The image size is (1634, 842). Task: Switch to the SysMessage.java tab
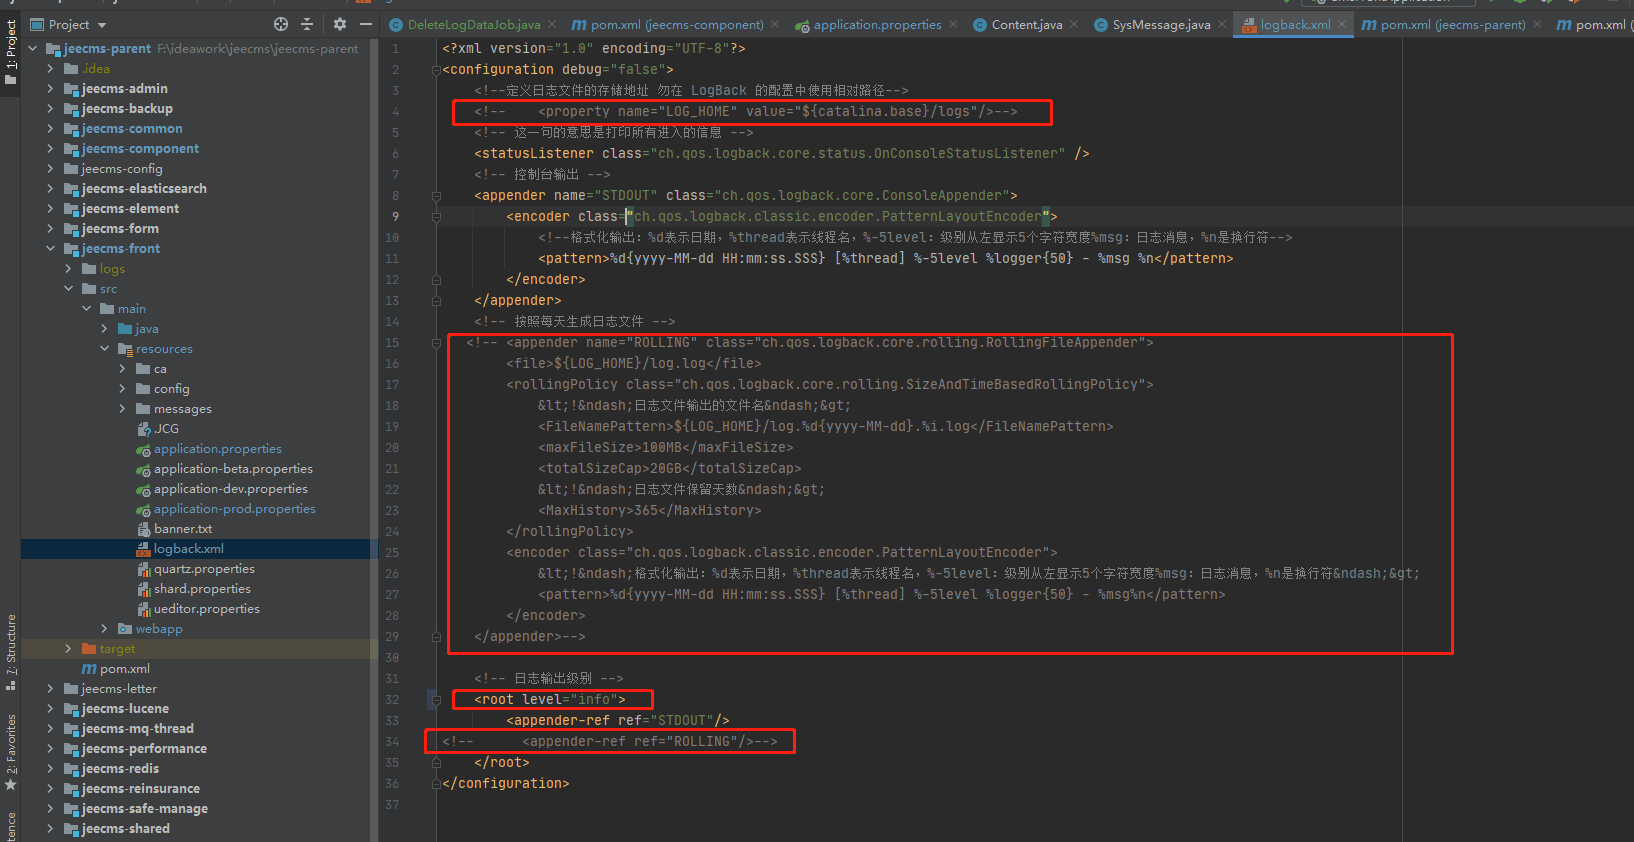[x=1160, y=24]
